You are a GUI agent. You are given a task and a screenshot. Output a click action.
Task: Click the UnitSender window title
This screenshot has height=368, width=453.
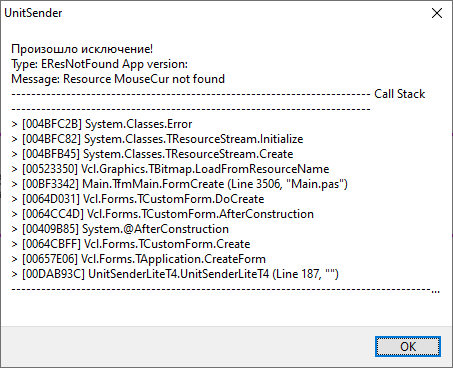point(33,13)
